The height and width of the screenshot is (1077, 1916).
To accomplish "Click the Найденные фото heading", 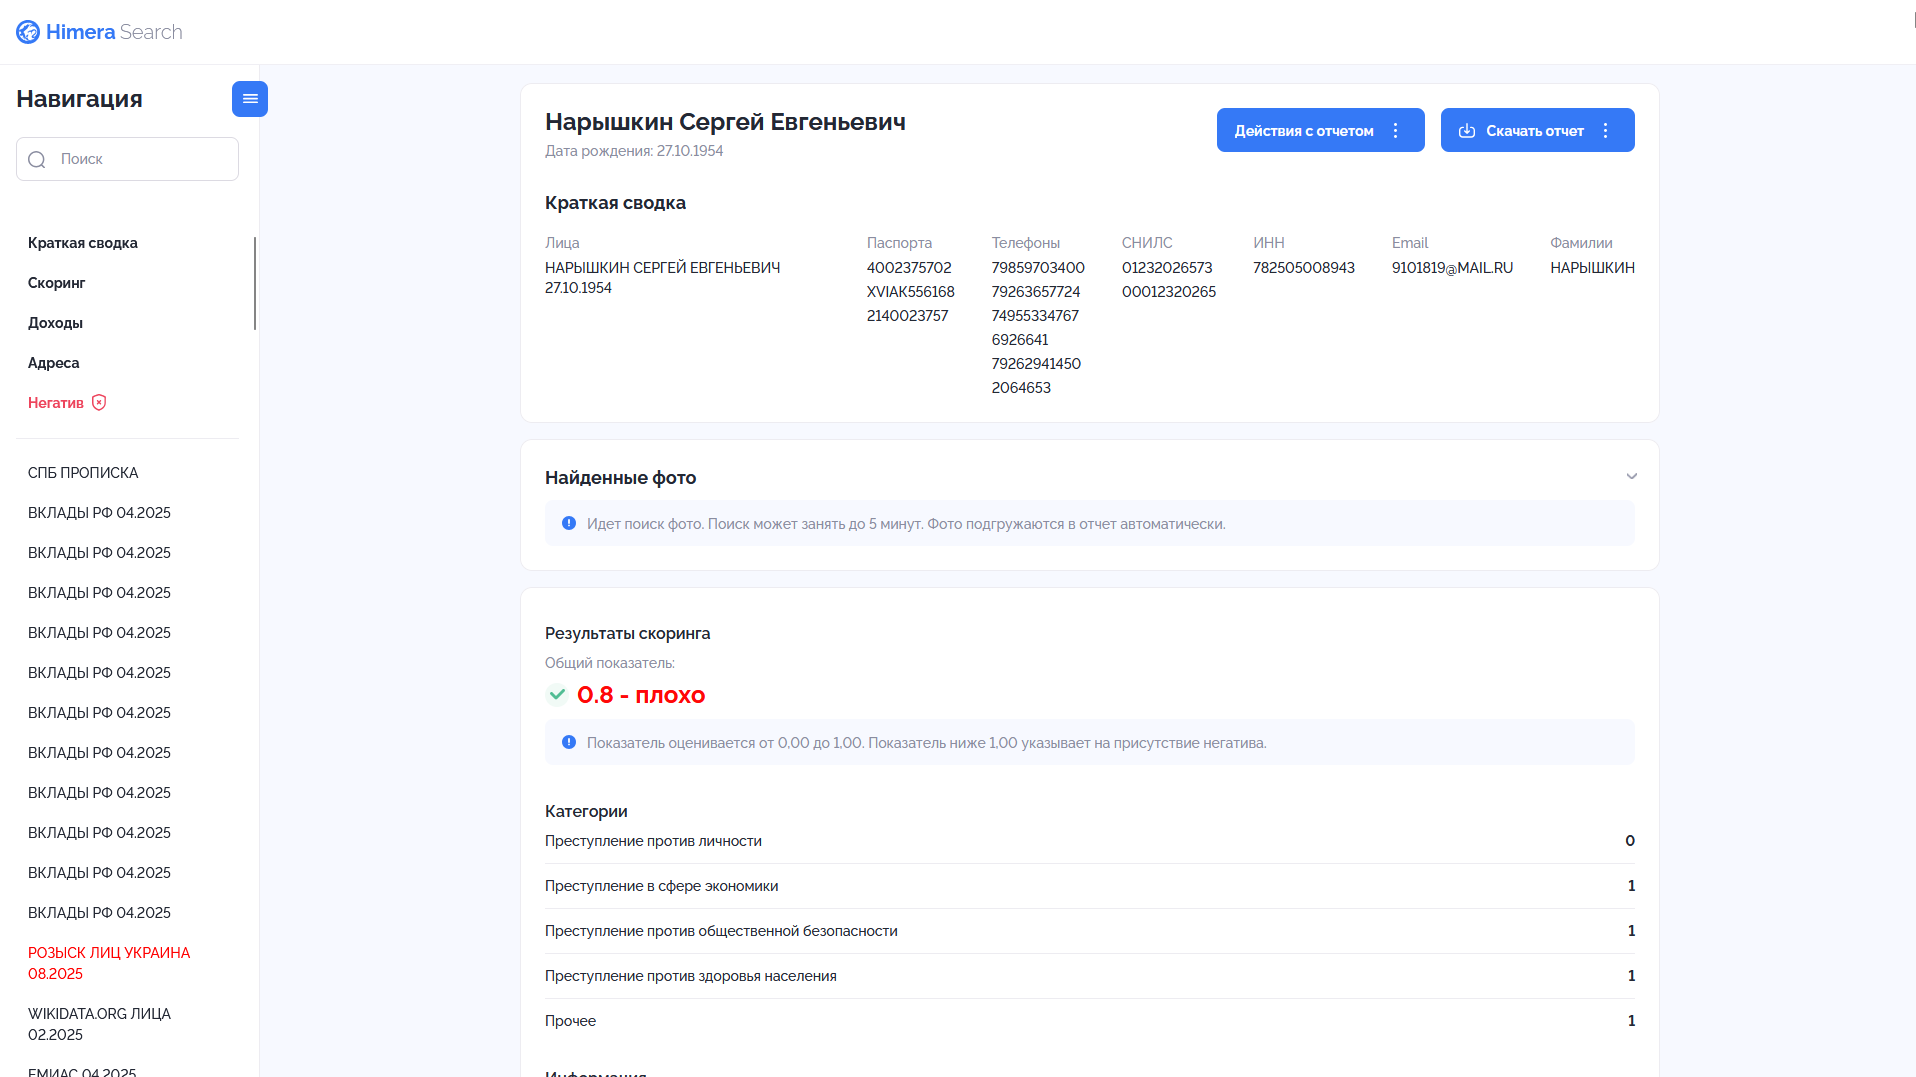I will (x=621, y=478).
